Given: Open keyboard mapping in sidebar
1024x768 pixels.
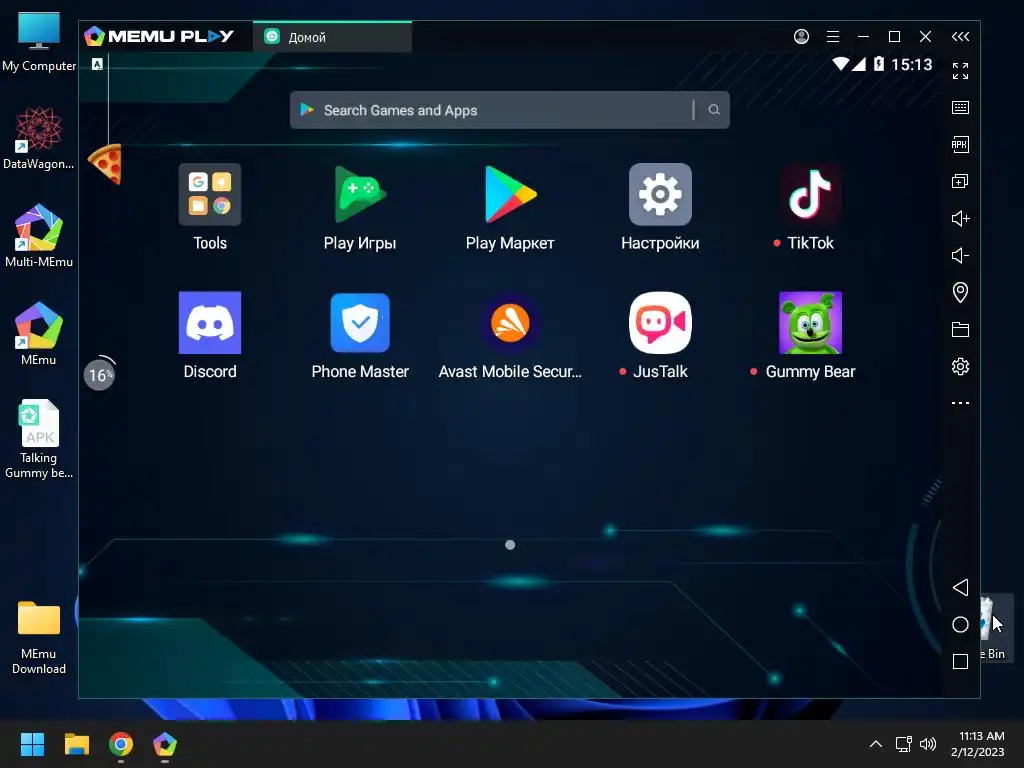Looking at the screenshot, I should coord(960,108).
